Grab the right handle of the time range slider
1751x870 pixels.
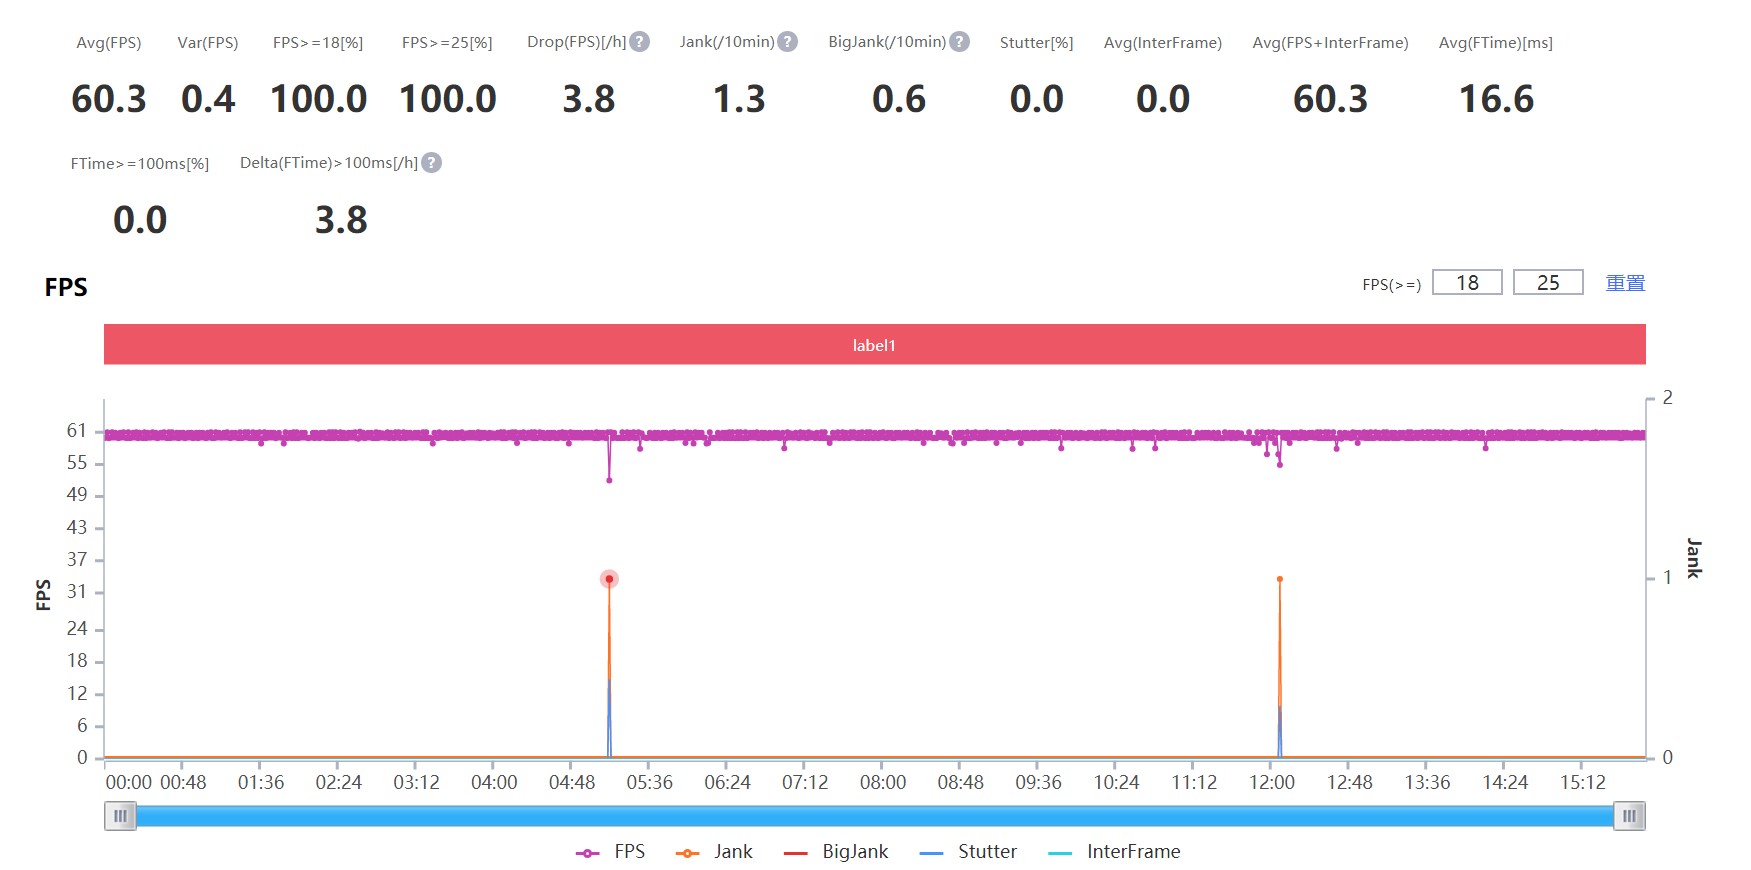(1629, 816)
